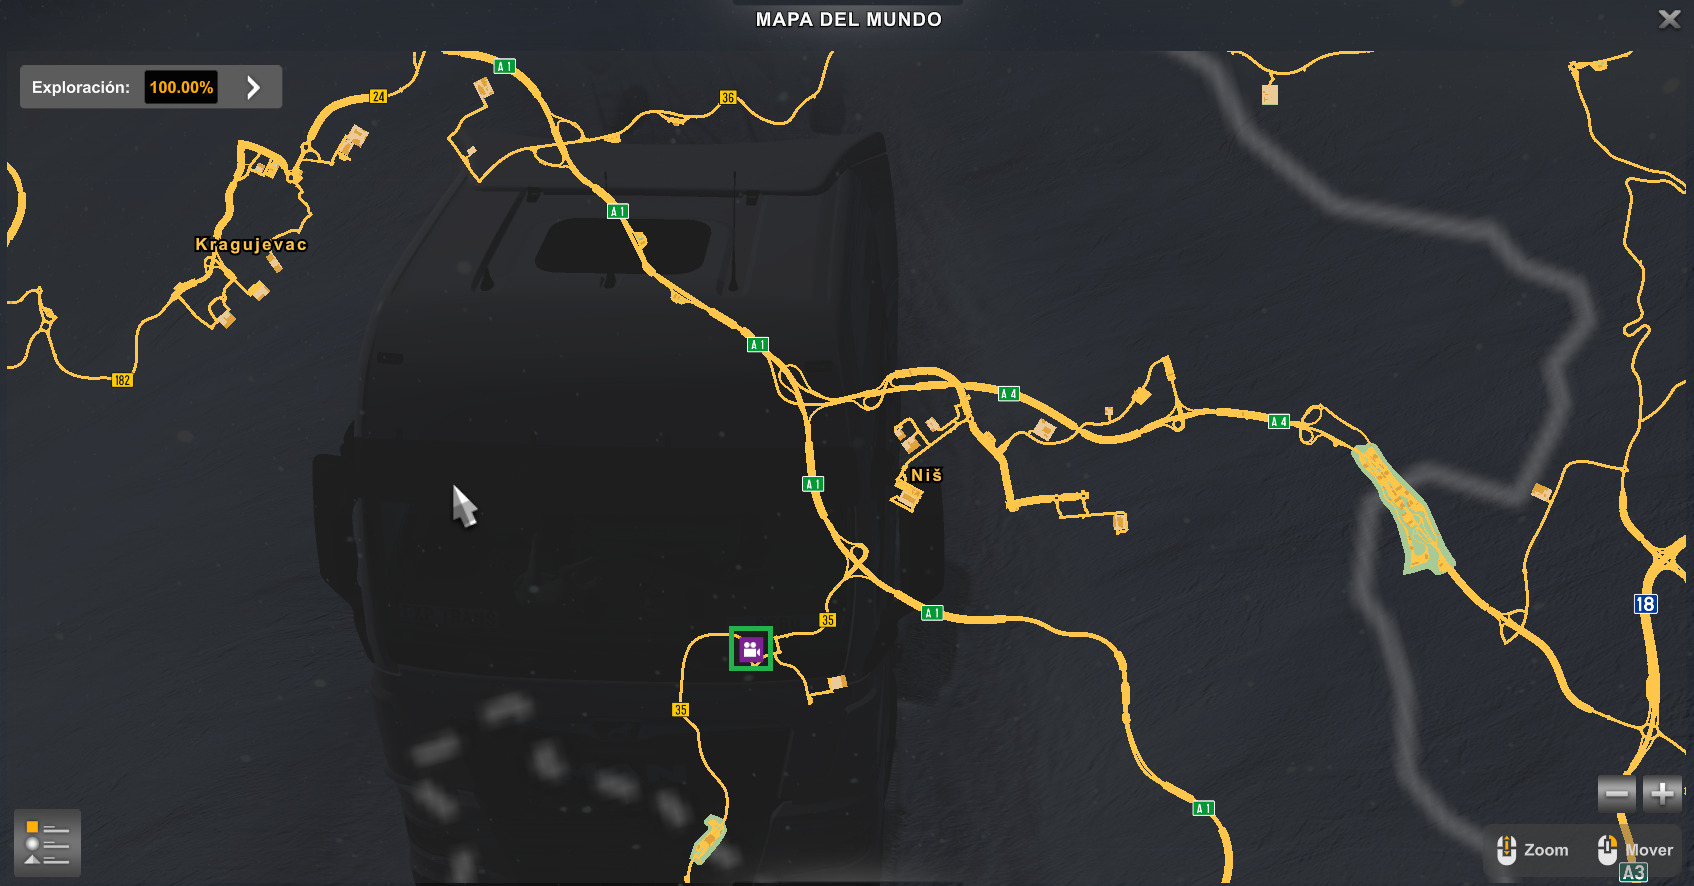1694x886 pixels.
Task: Click the Kragujevac city label
Action: point(251,244)
